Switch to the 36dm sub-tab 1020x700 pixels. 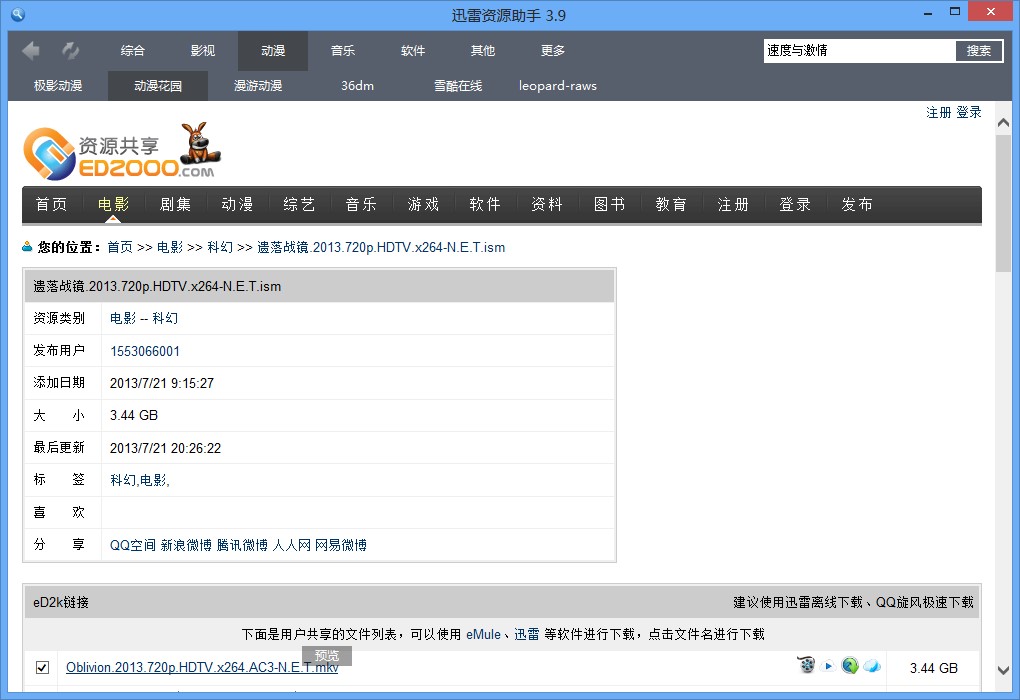pos(358,86)
